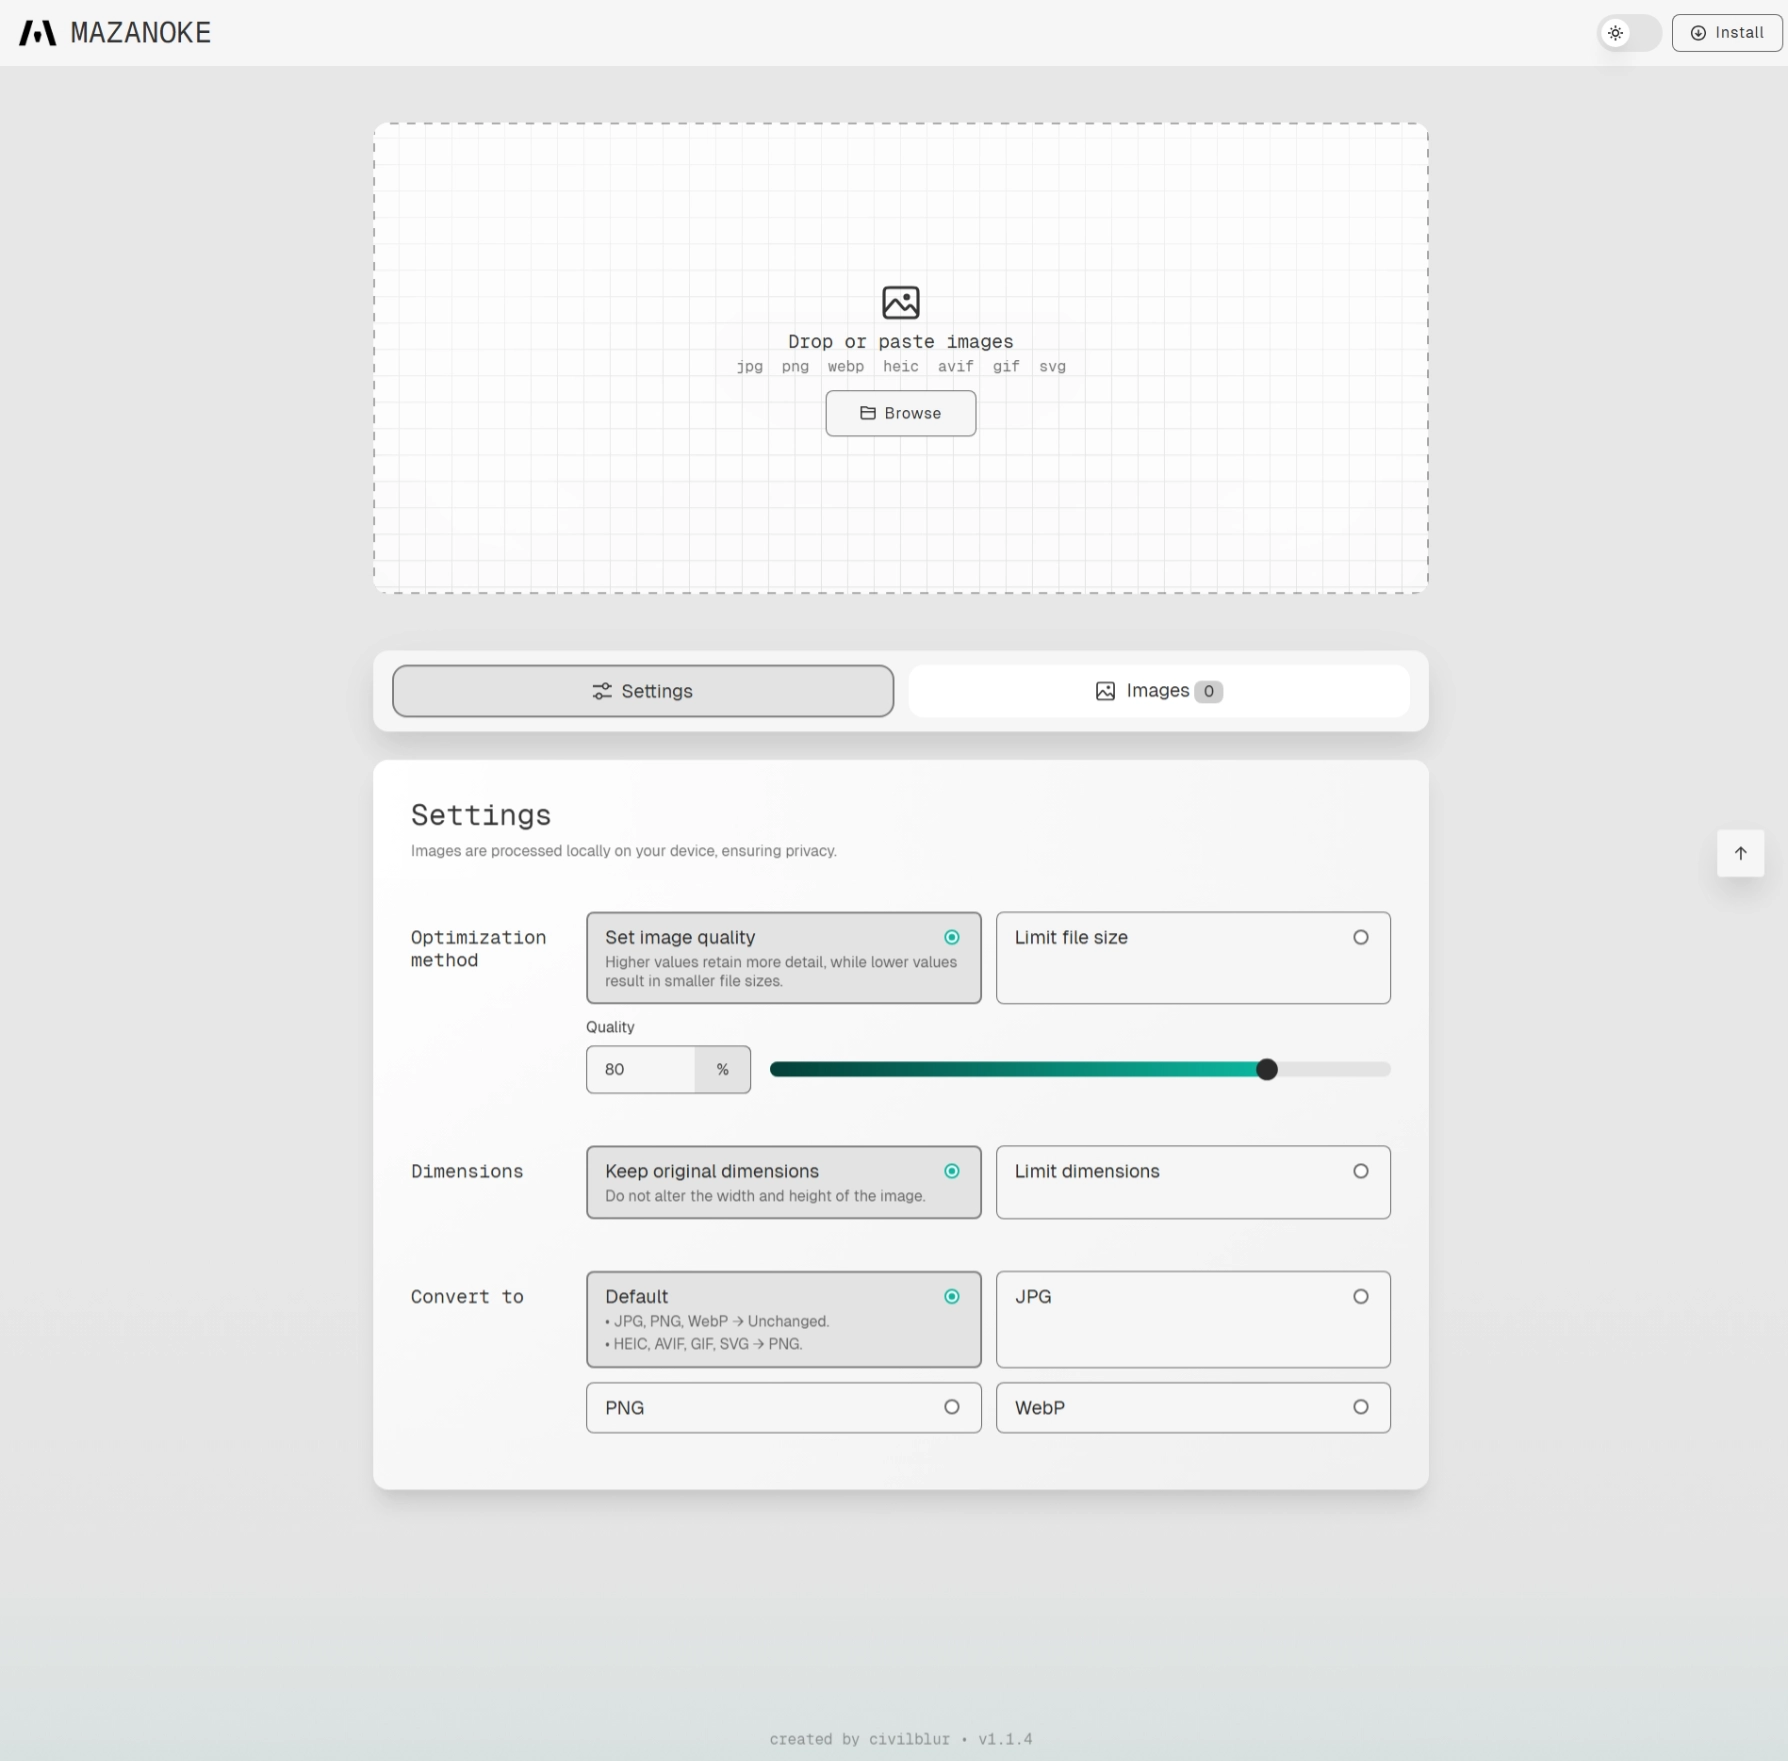This screenshot has width=1788, height=1761.
Task: Click the 'heic' format label
Action: [901, 367]
